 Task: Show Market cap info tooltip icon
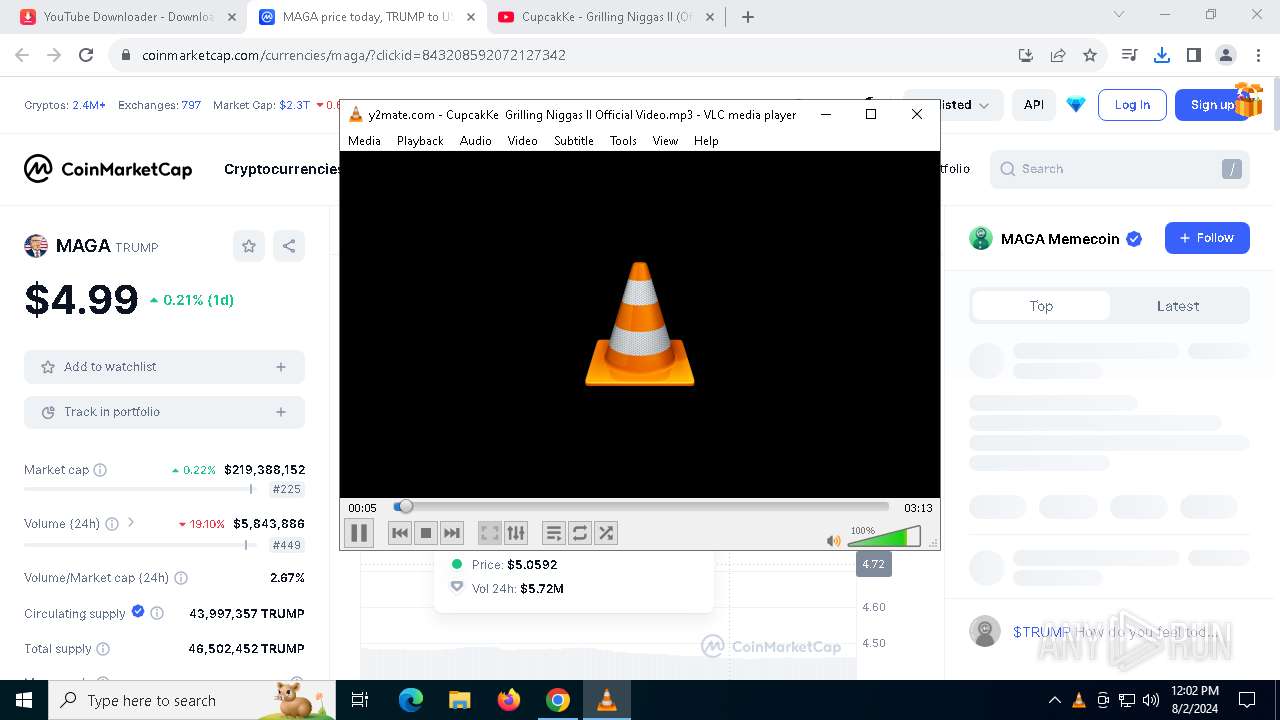point(100,470)
